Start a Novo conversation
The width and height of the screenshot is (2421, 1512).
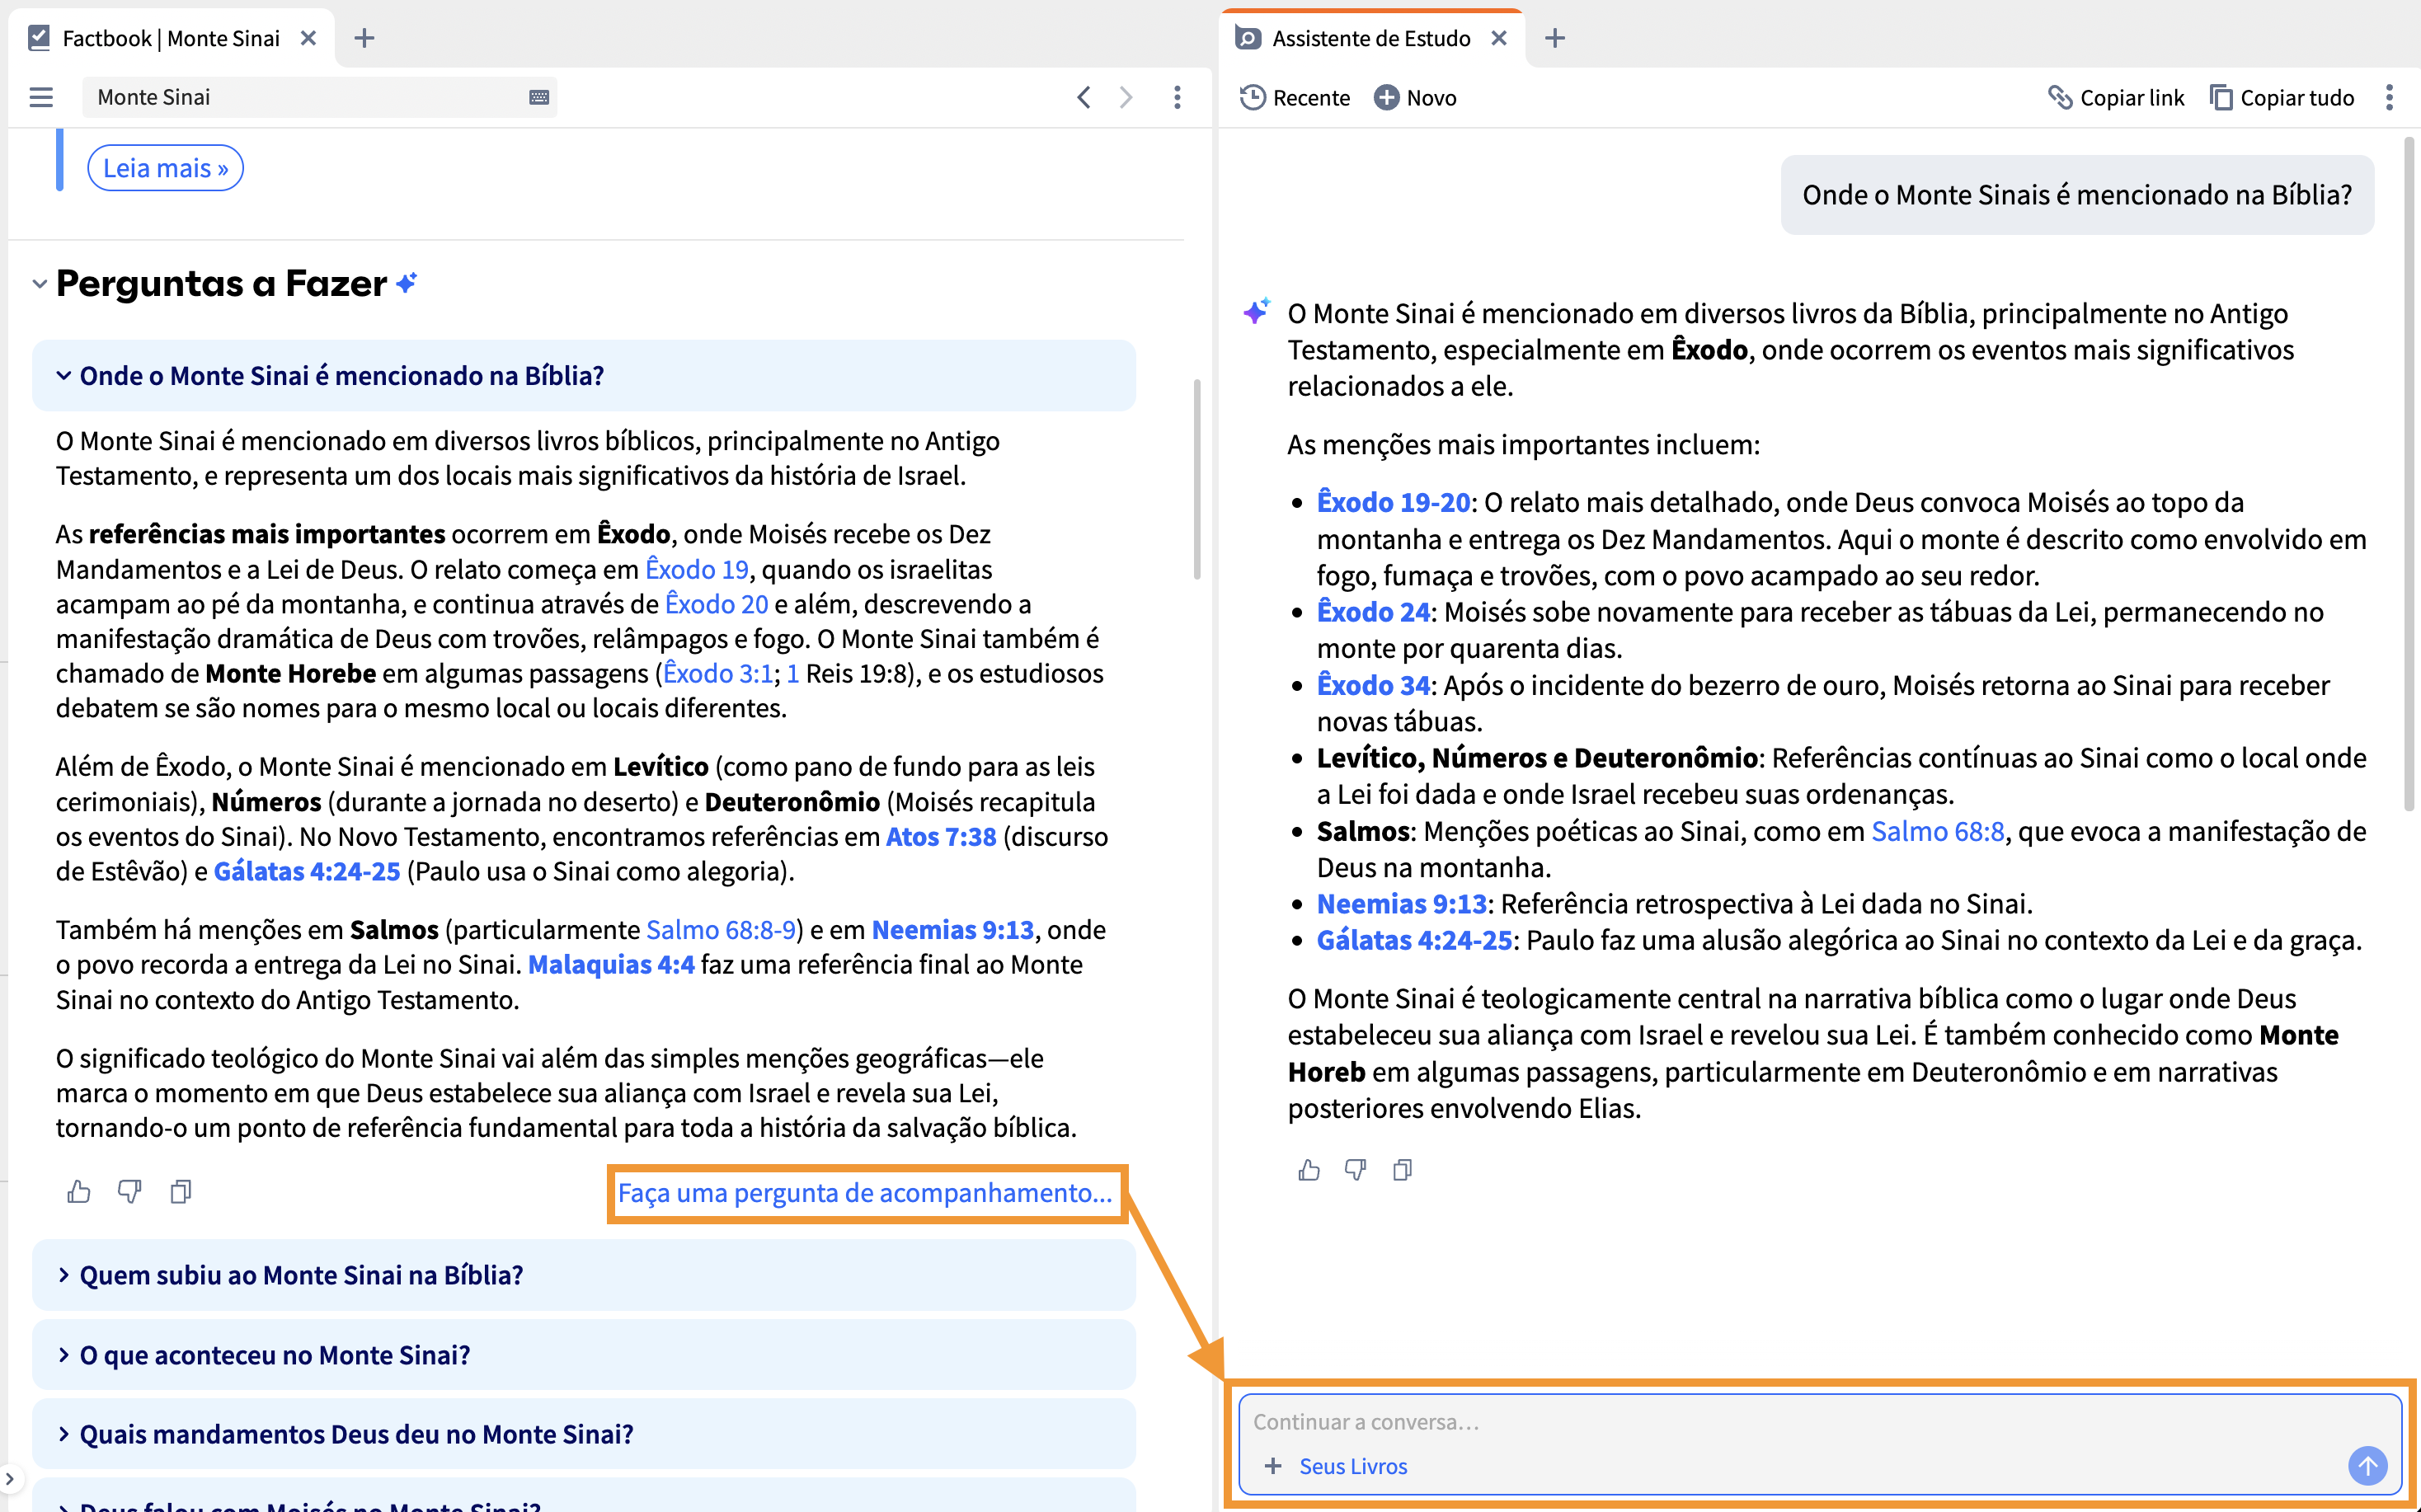(1415, 97)
